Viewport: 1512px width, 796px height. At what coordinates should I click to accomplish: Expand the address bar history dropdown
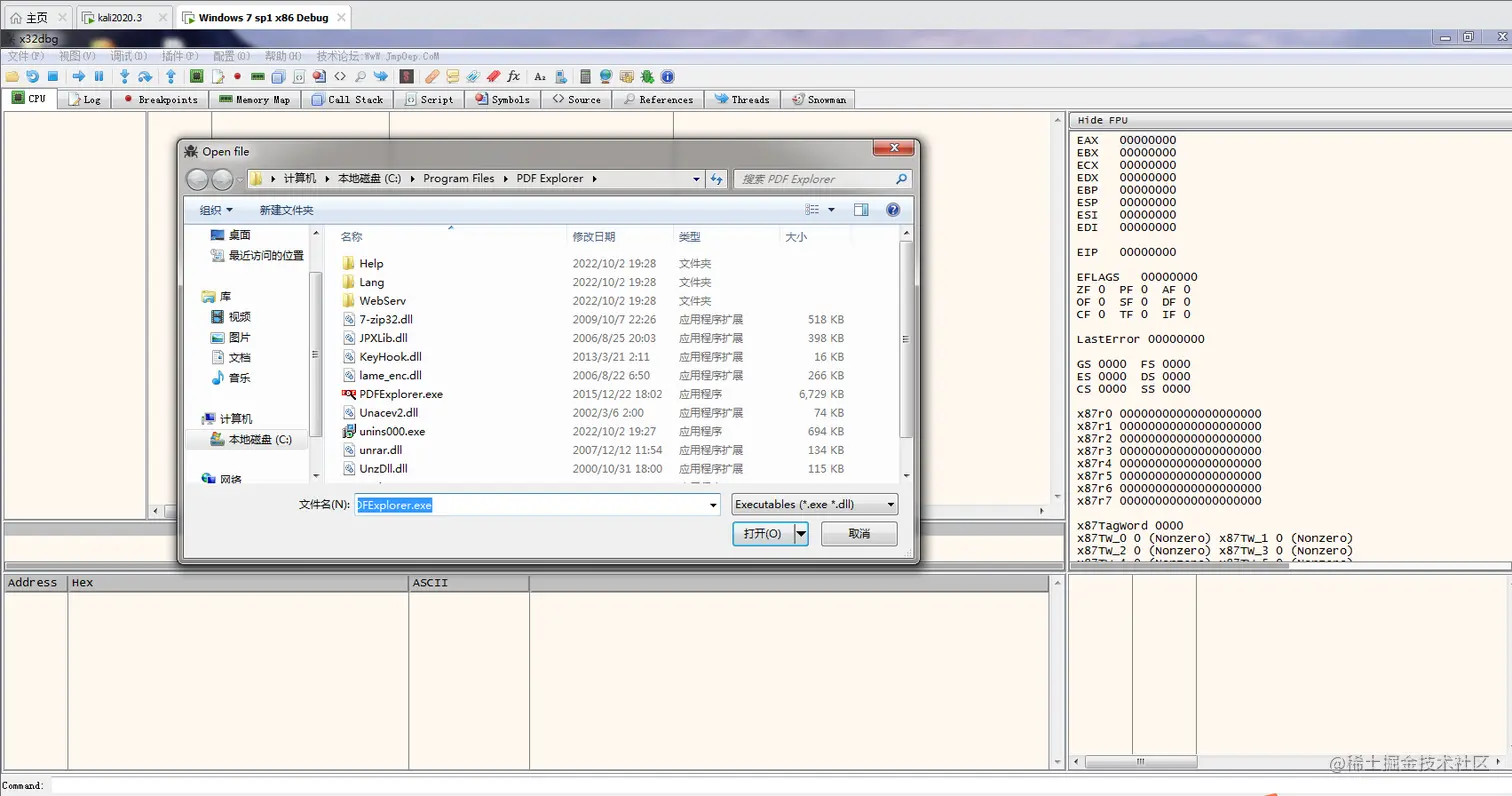point(697,179)
